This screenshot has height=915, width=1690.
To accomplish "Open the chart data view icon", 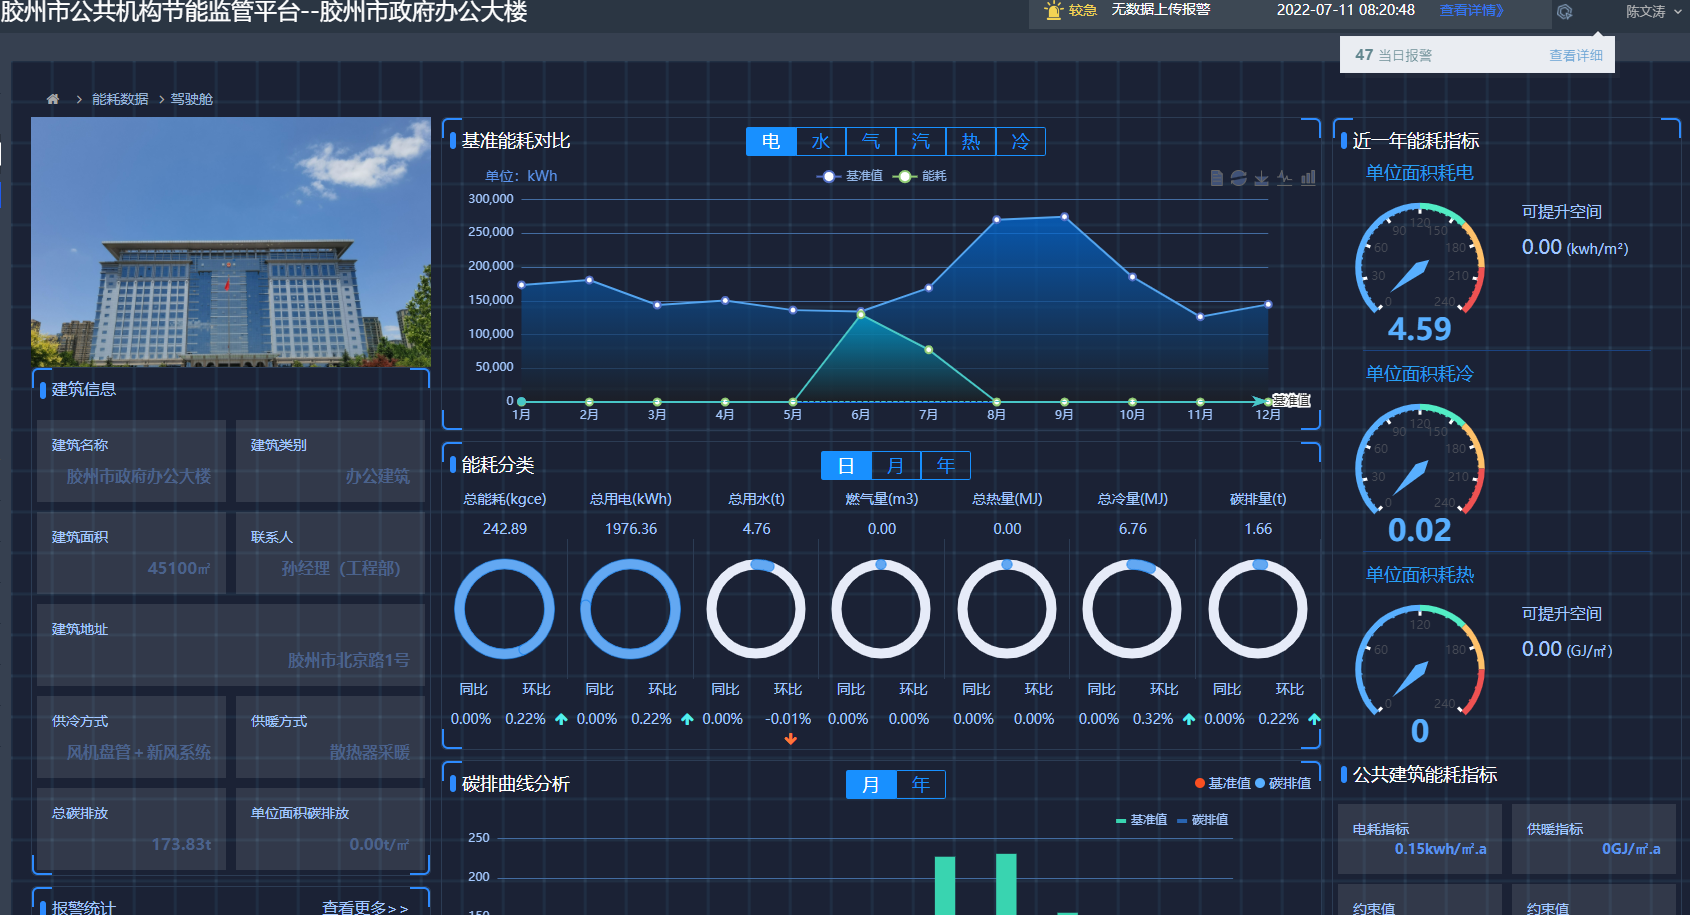I will point(1216,178).
